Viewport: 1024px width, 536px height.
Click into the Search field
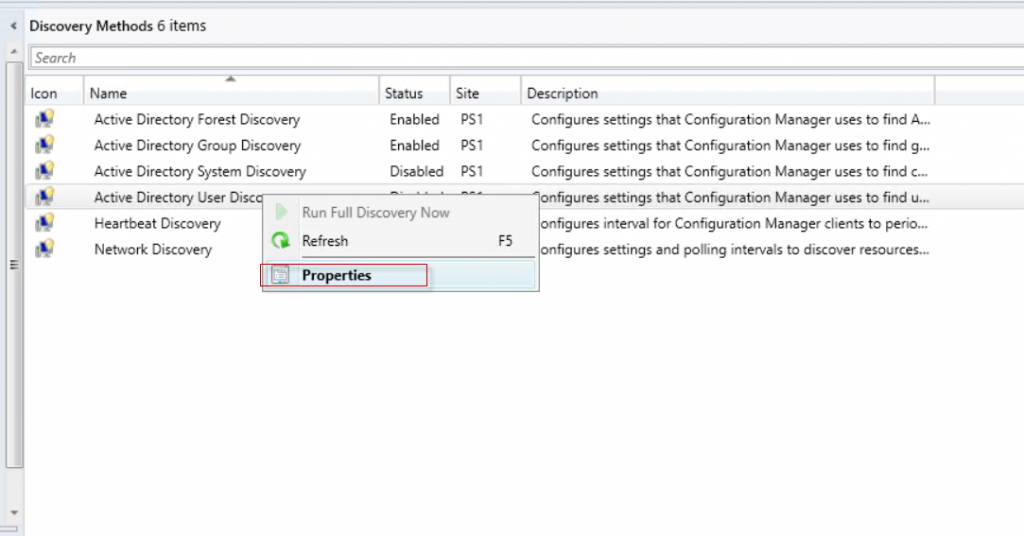click(526, 57)
